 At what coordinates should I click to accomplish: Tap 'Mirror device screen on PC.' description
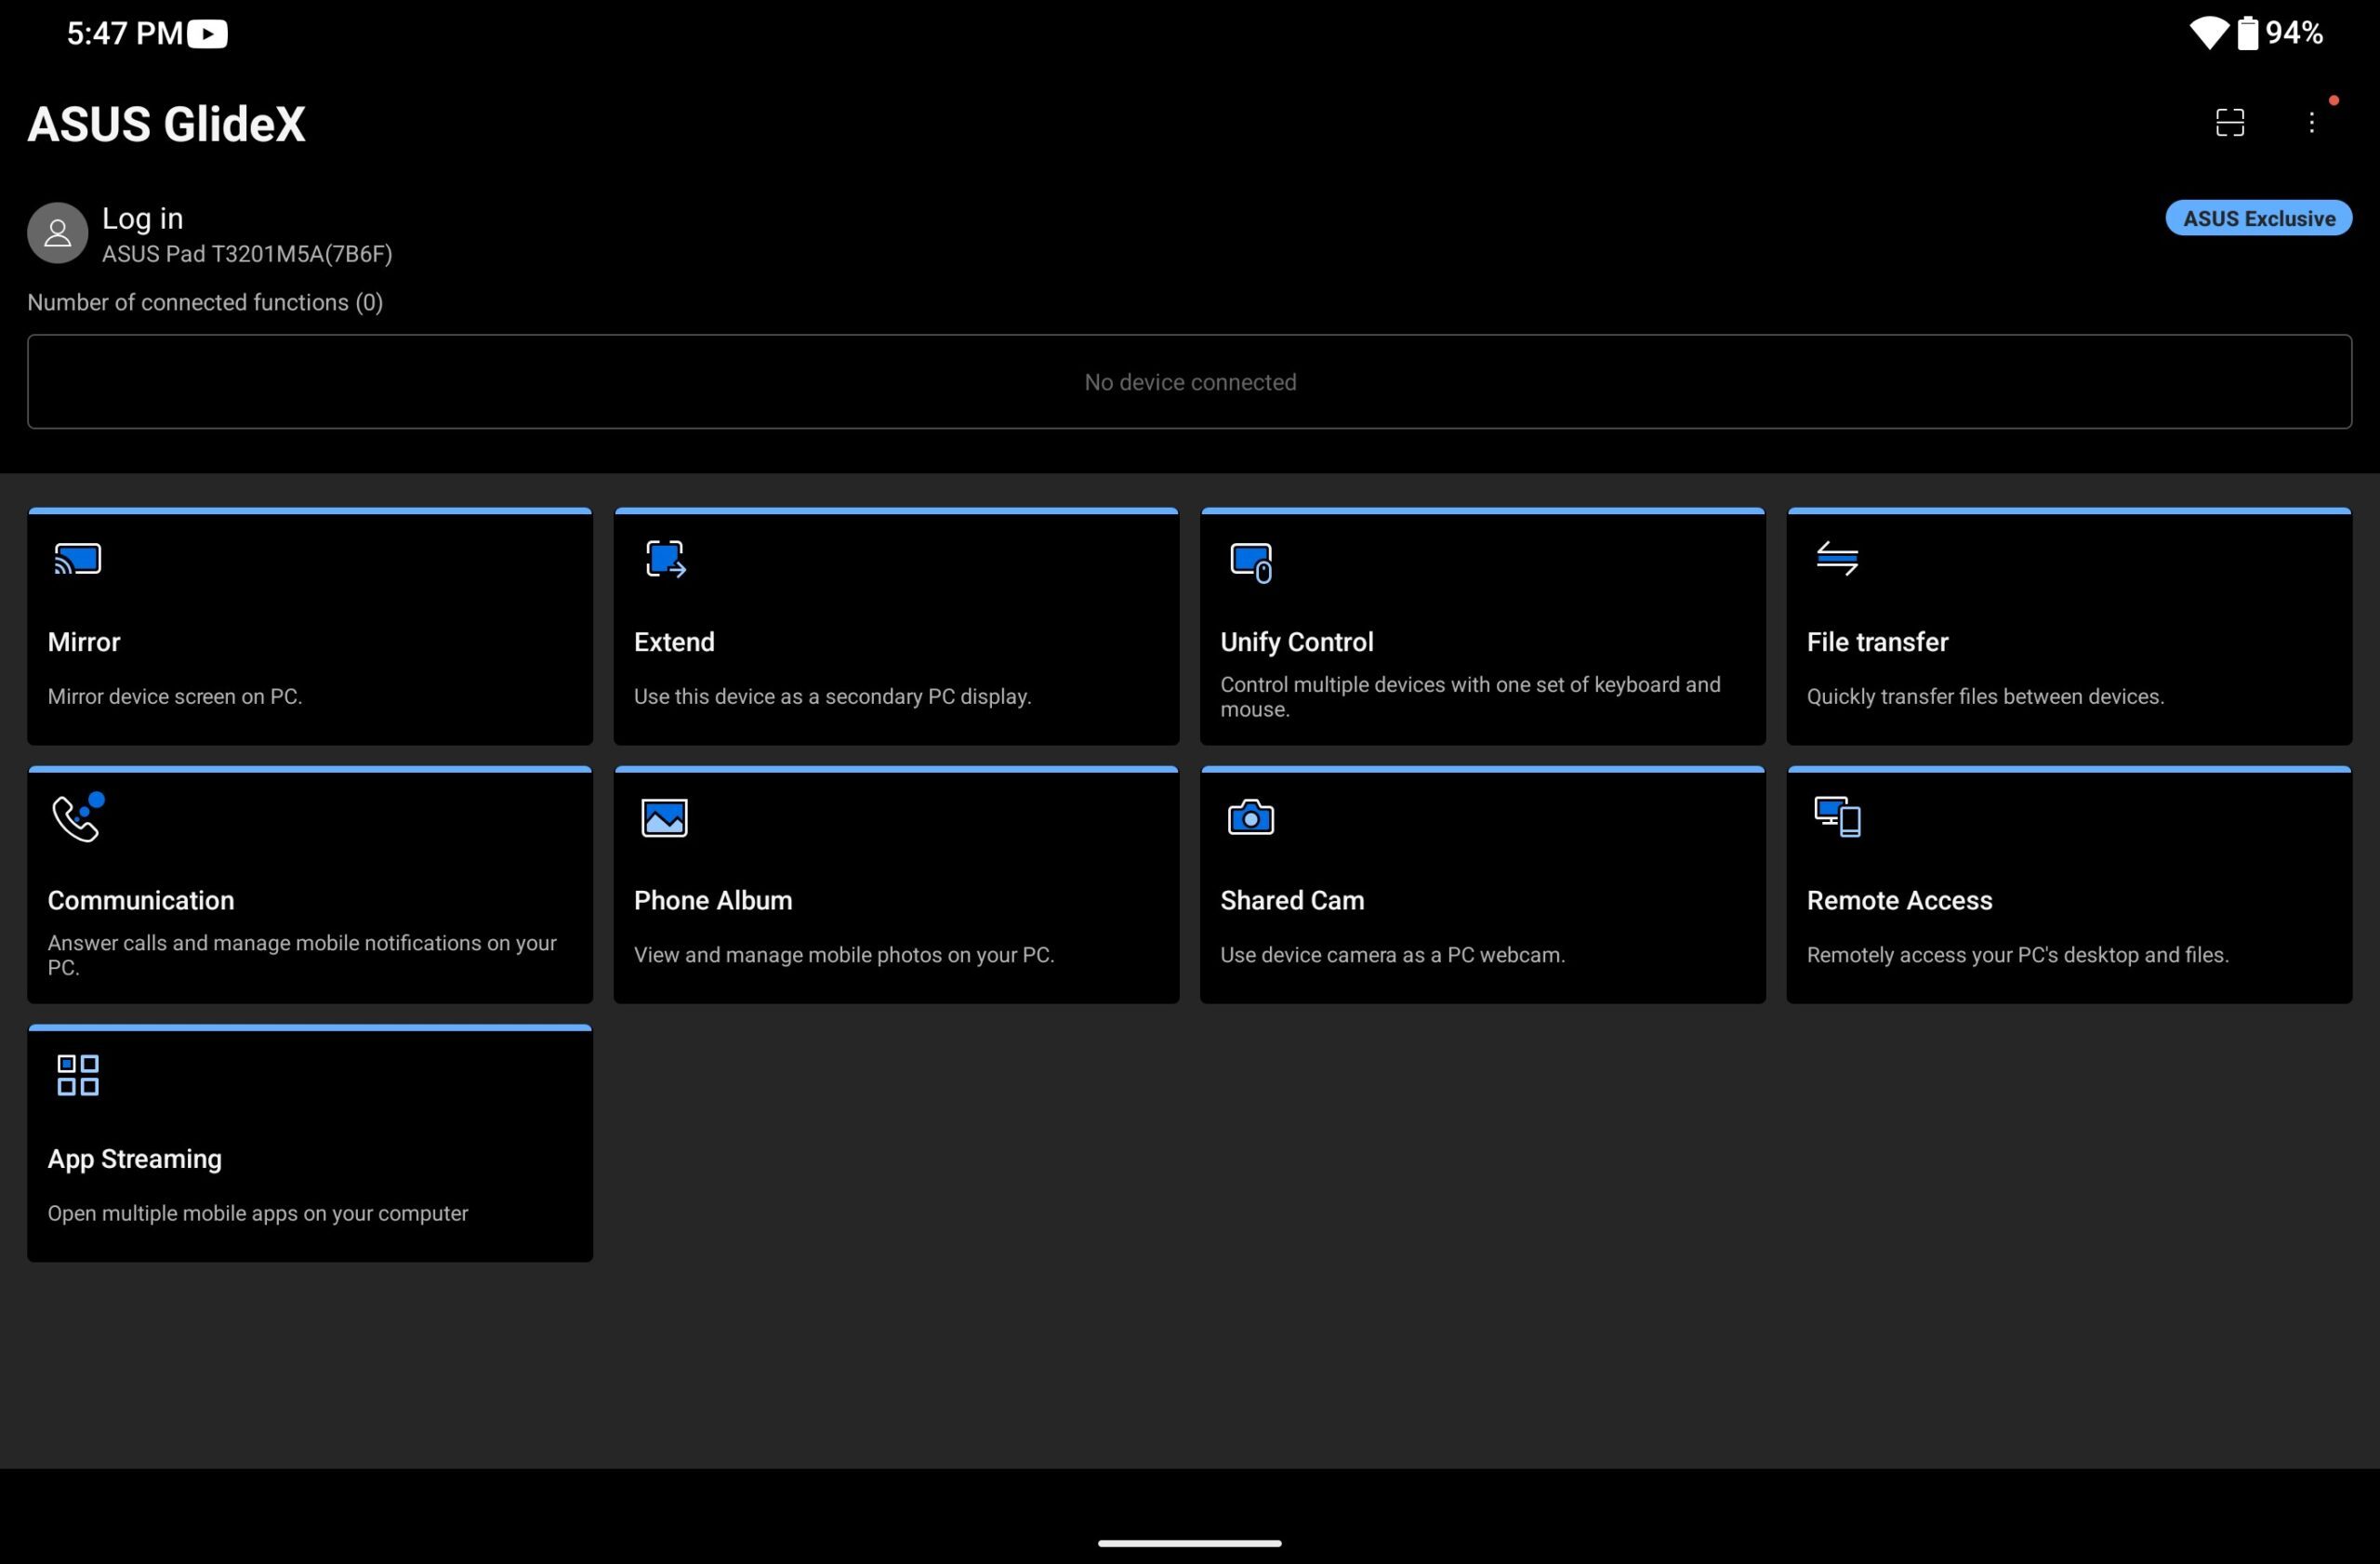(x=175, y=696)
